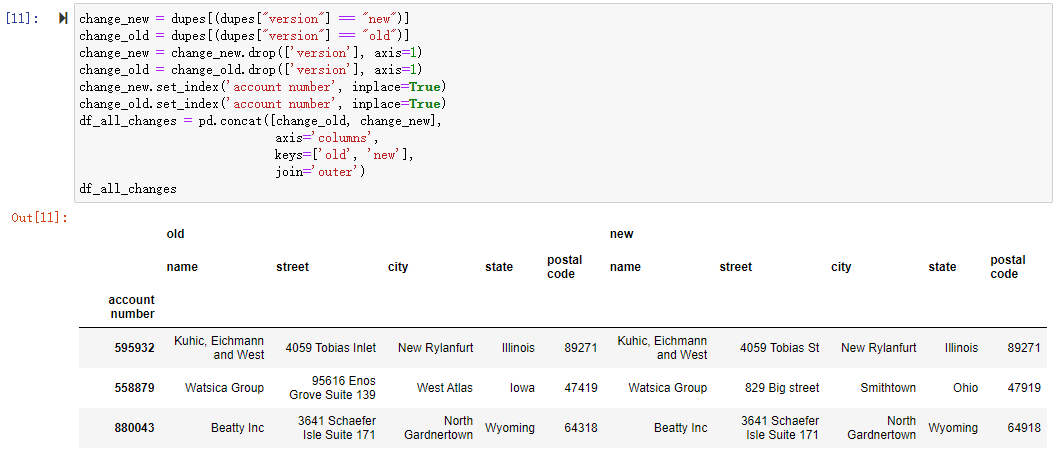The height and width of the screenshot is (462, 1062).
Task: Click the postal code value 47919
Action: [x=1024, y=388]
